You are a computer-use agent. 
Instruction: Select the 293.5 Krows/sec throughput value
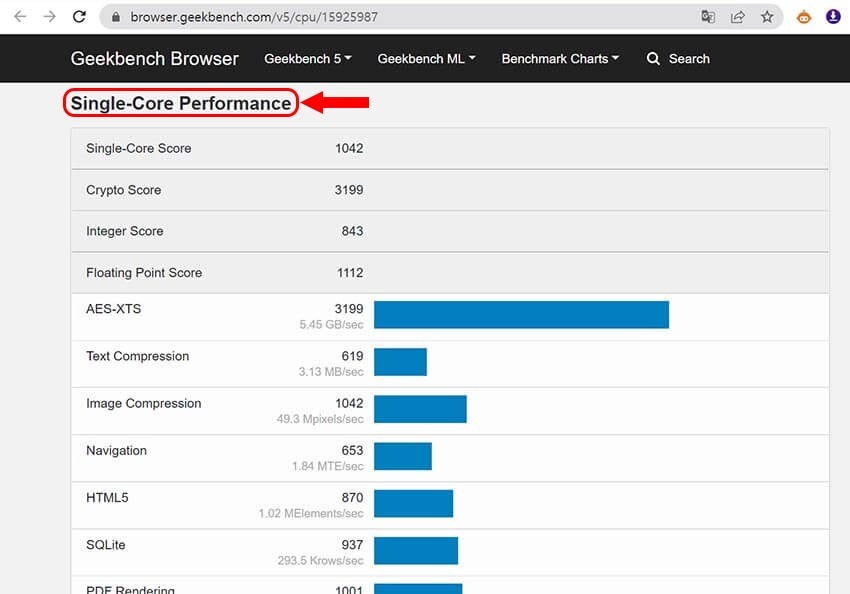(x=320, y=560)
